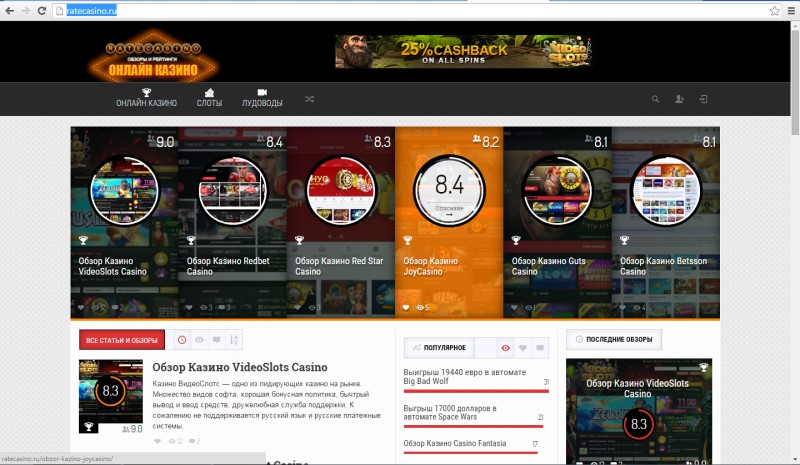
Task: Open VideoSlots Casino review circular thumbnail
Action: [124, 191]
